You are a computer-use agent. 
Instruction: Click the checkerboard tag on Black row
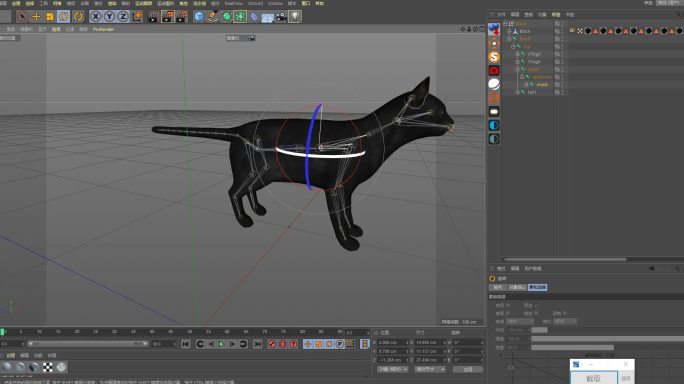[x=580, y=31]
